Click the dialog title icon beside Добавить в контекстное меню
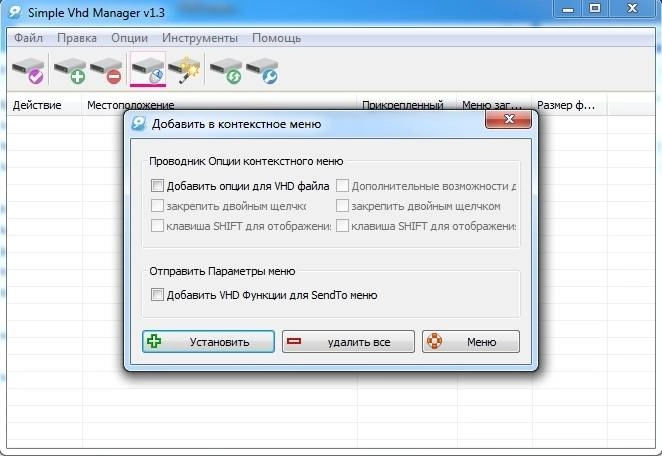 138,124
